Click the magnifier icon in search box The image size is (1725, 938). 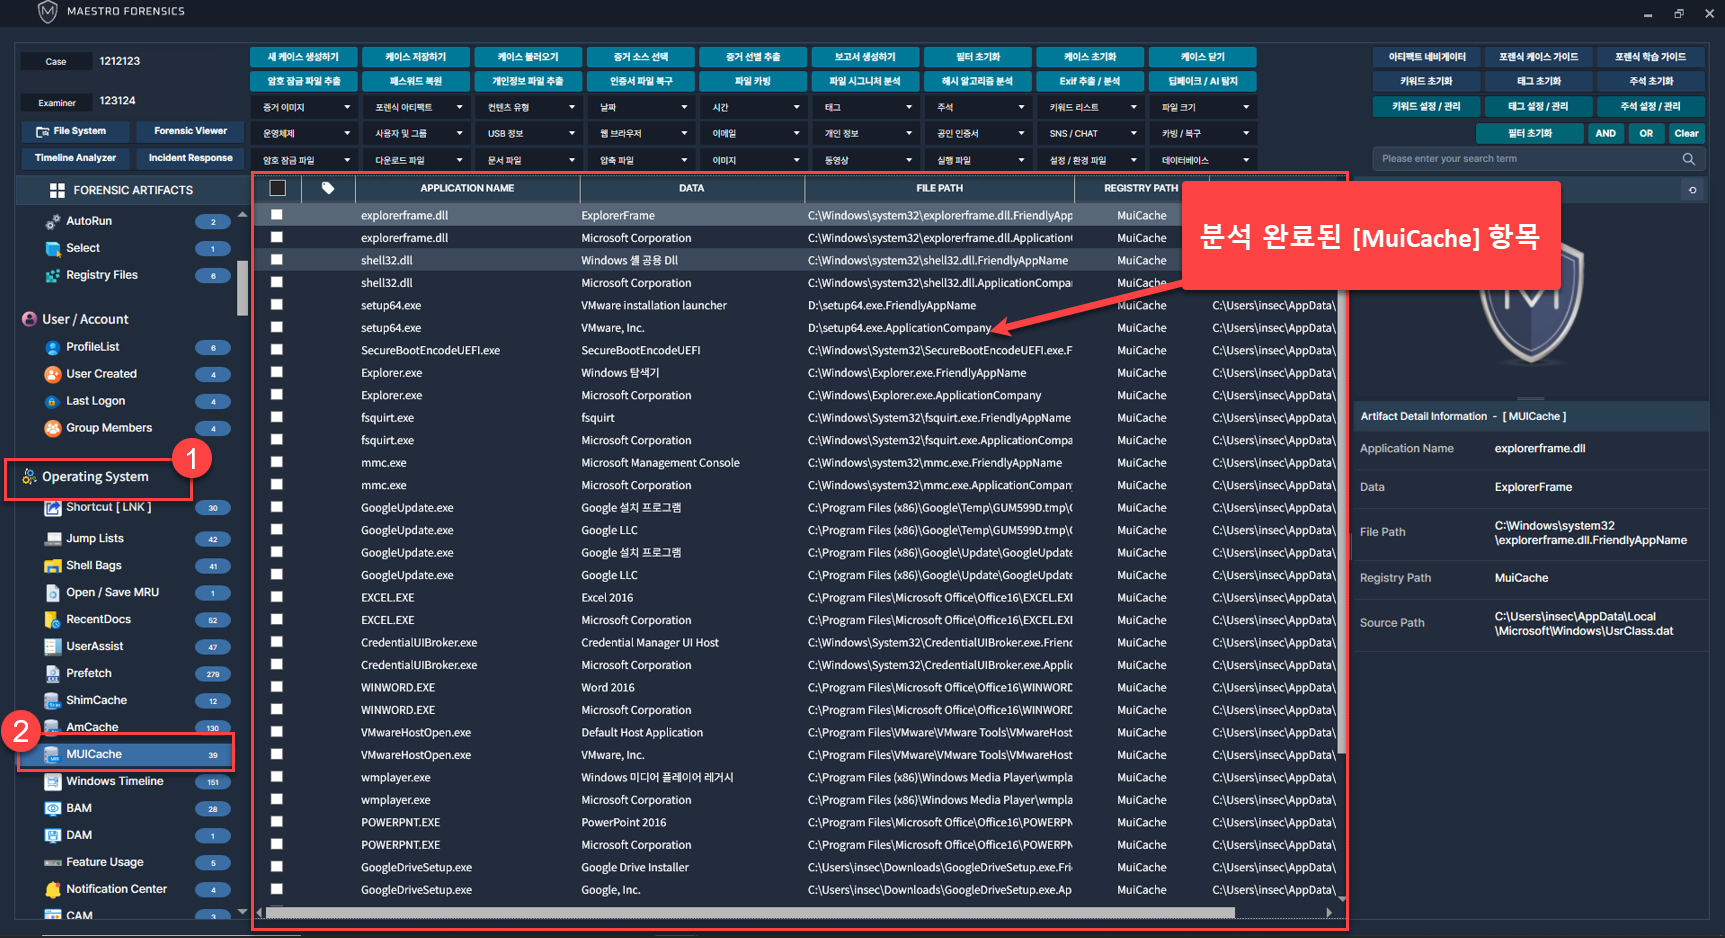[x=1689, y=159]
